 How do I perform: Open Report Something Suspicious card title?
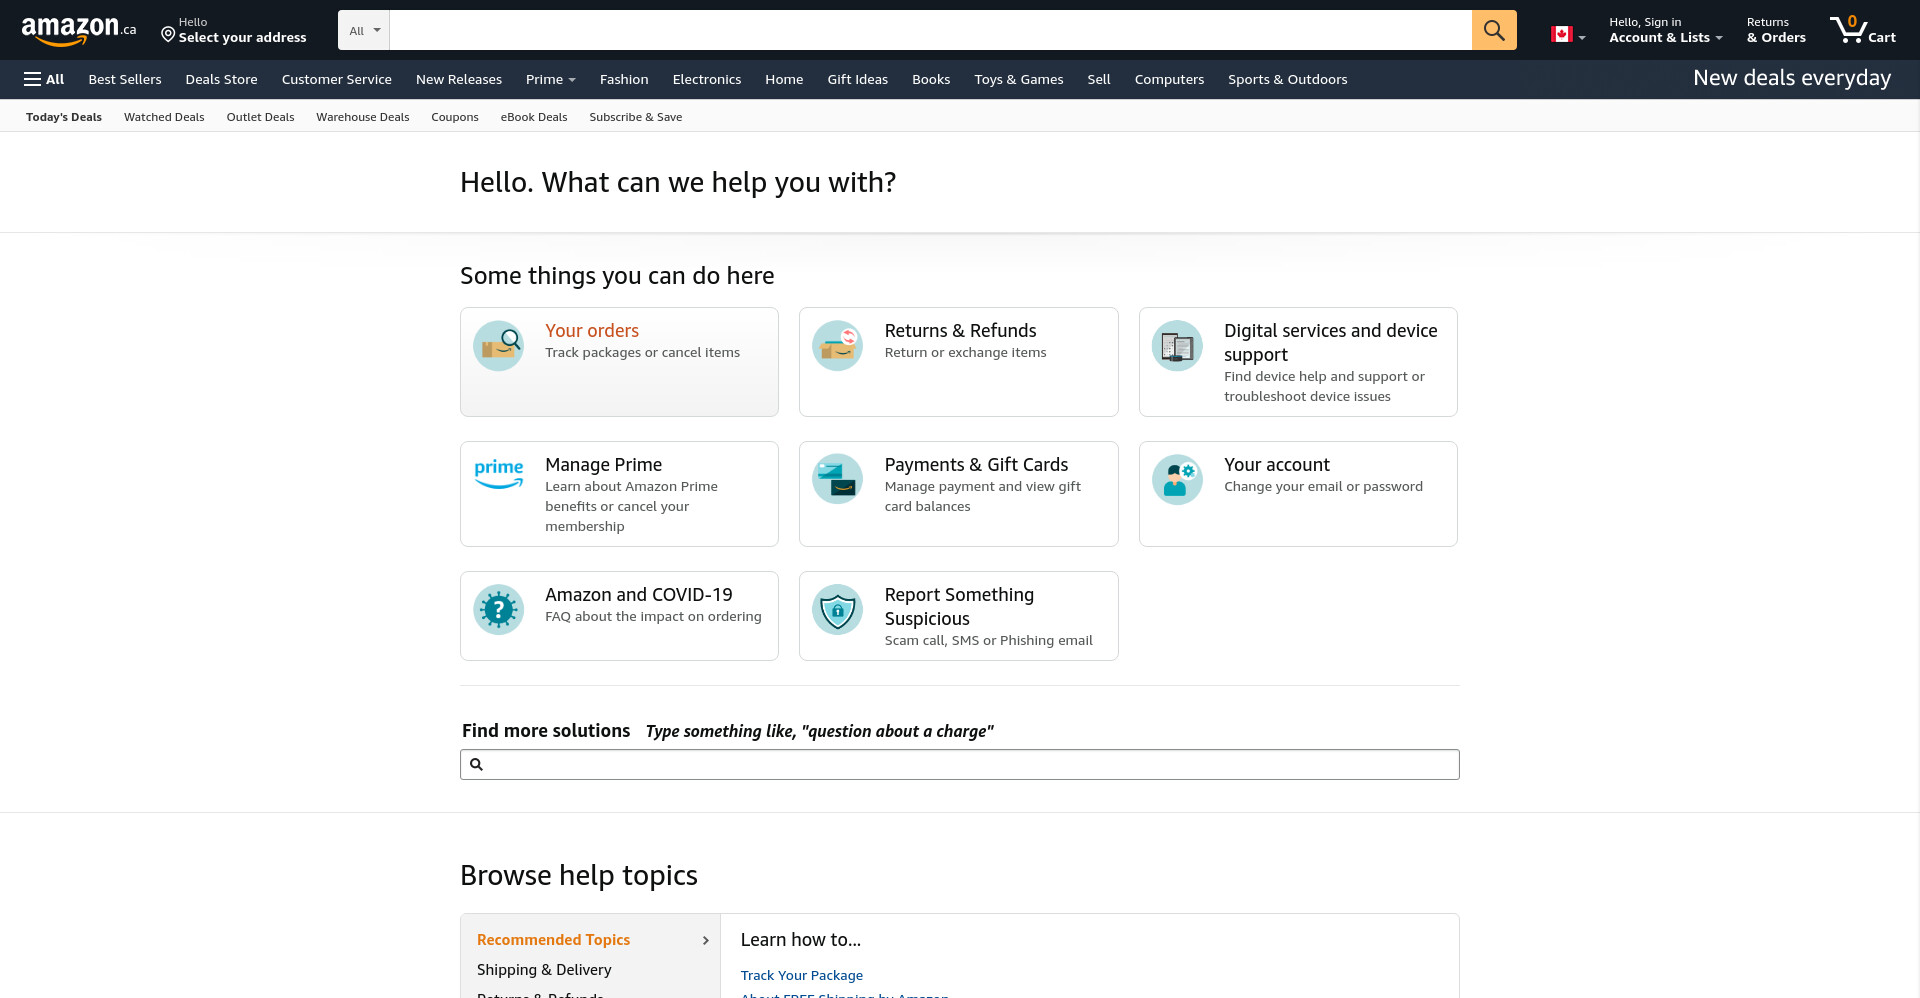pyautogui.click(x=959, y=607)
